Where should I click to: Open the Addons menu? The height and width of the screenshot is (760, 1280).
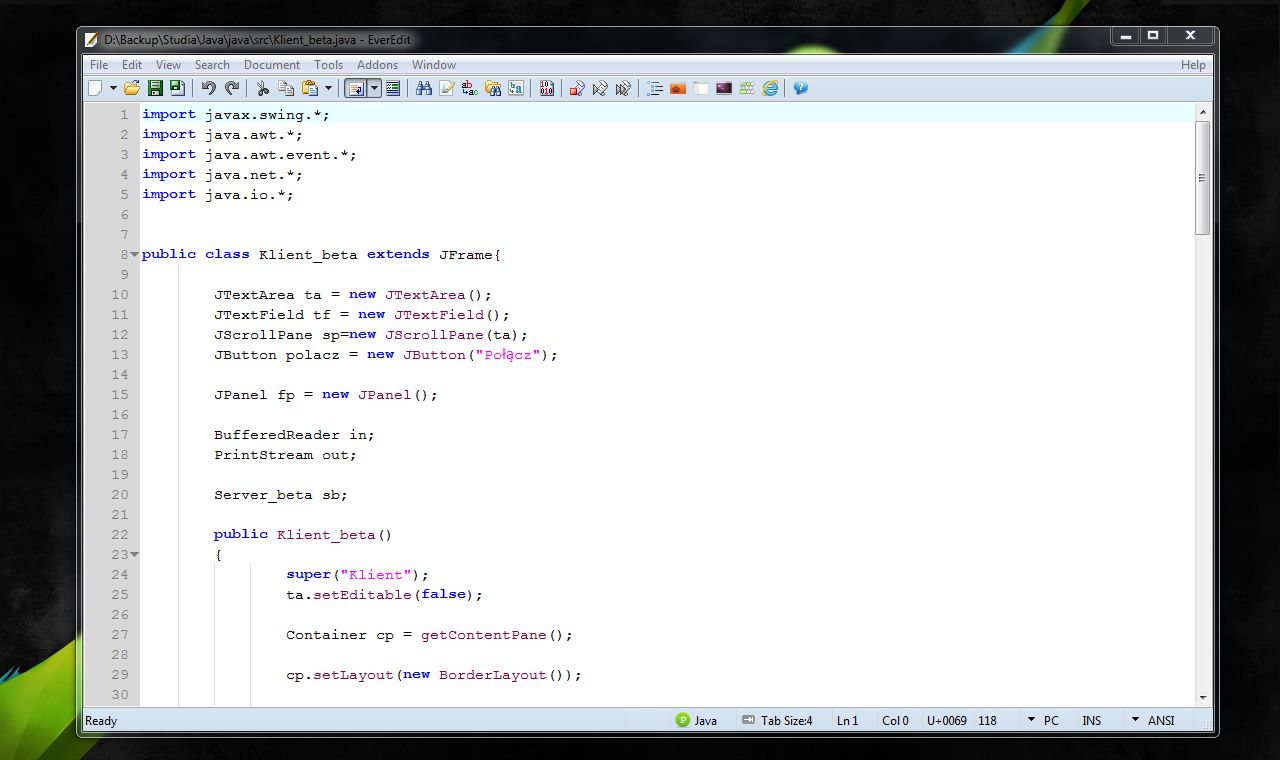click(x=377, y=64)
